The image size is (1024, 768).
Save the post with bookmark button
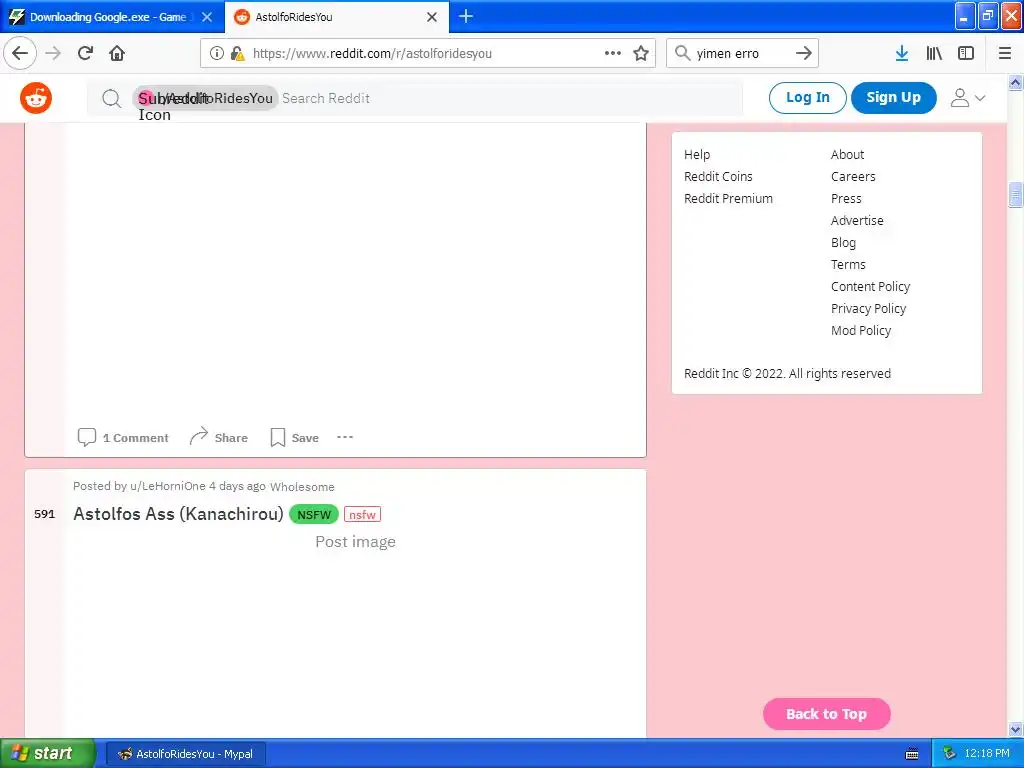[295, 438]
